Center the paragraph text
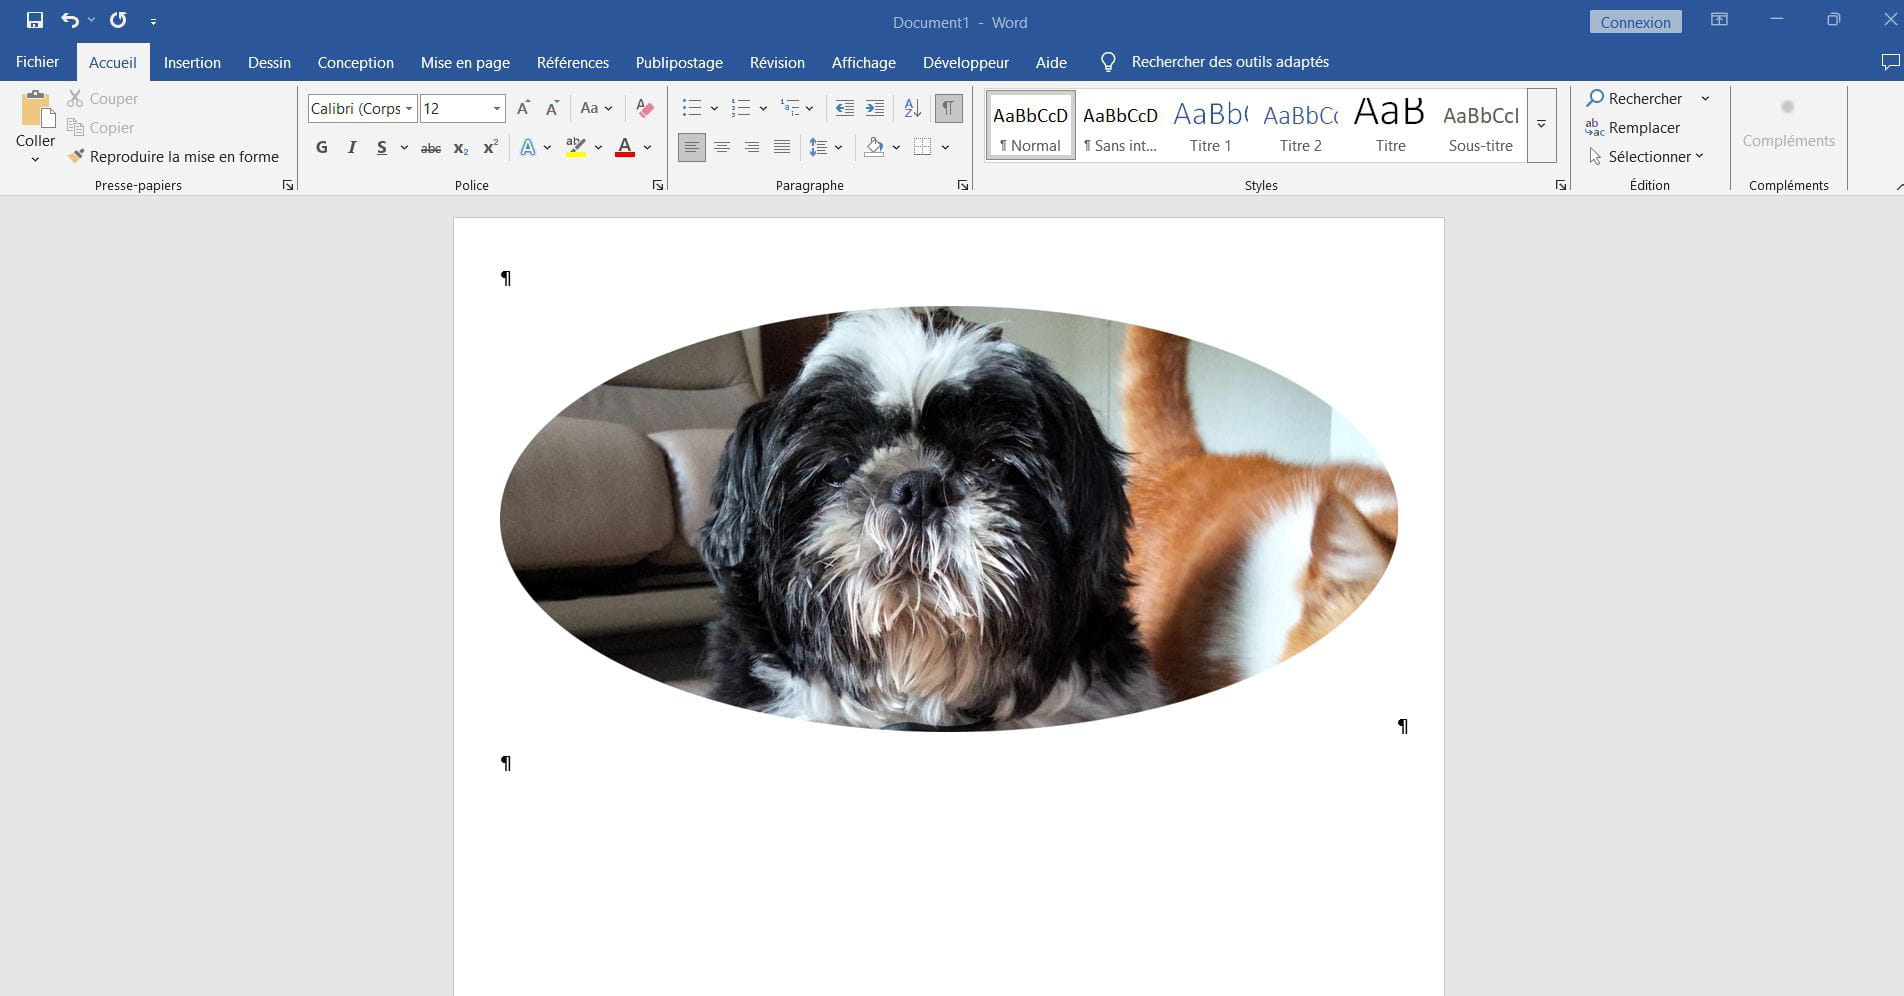1904x996 pixels. coord(722,148)
